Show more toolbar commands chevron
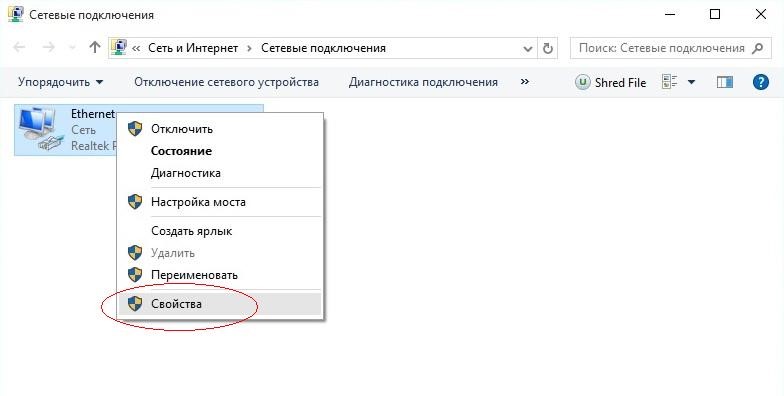Image resolution: width=784 pixels, height=396 pixels. coord(524,82)
